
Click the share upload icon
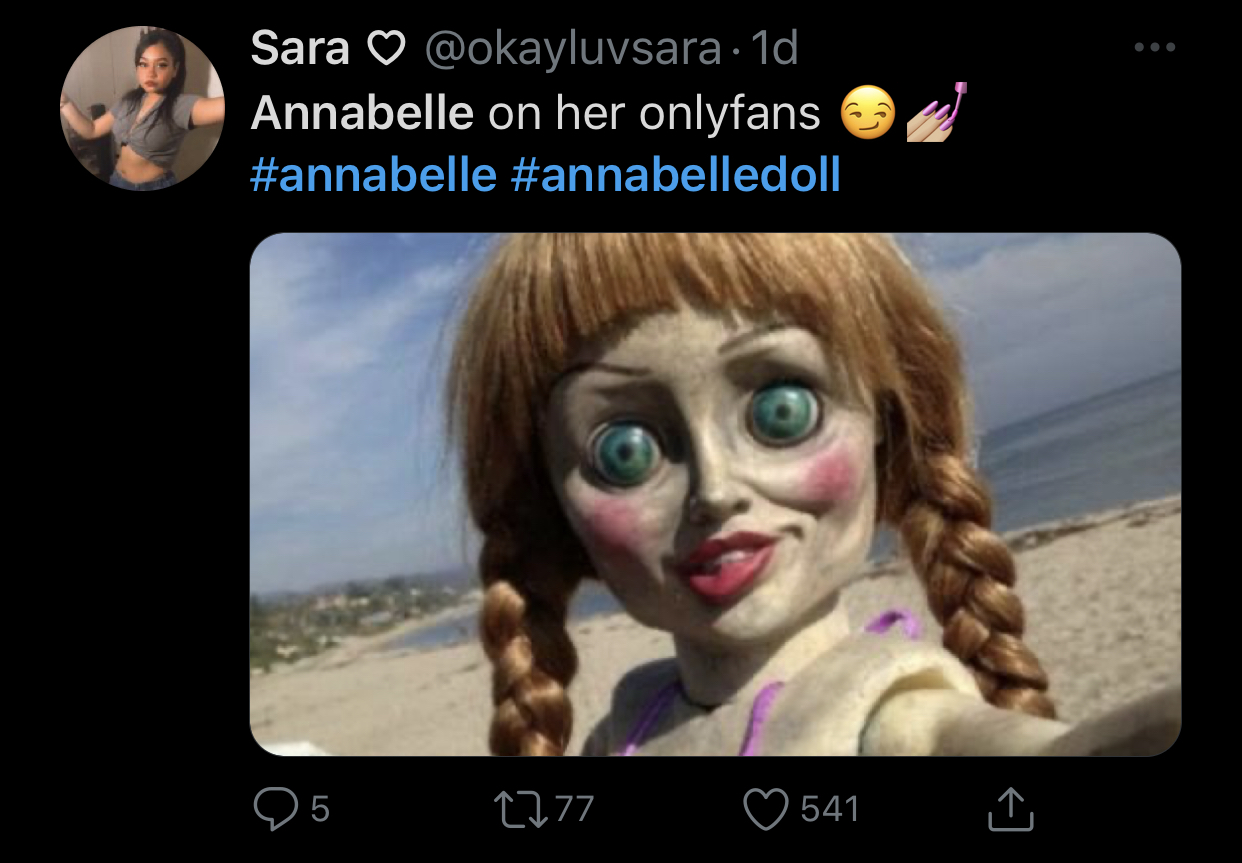pyautogui.click(x=1010, y=808)
